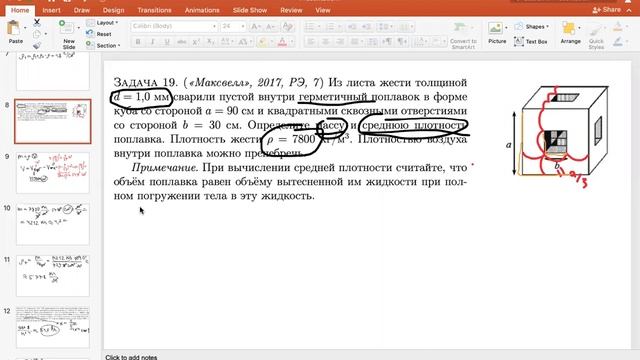Toggle Subscript formatting

211,42
